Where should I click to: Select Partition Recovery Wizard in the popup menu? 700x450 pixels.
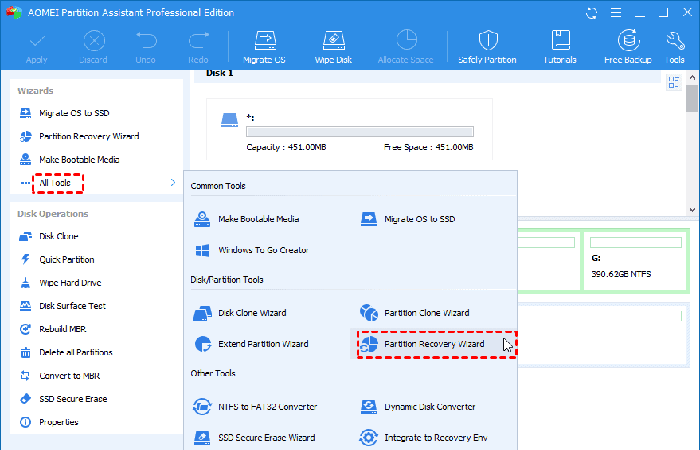(434, 344)
